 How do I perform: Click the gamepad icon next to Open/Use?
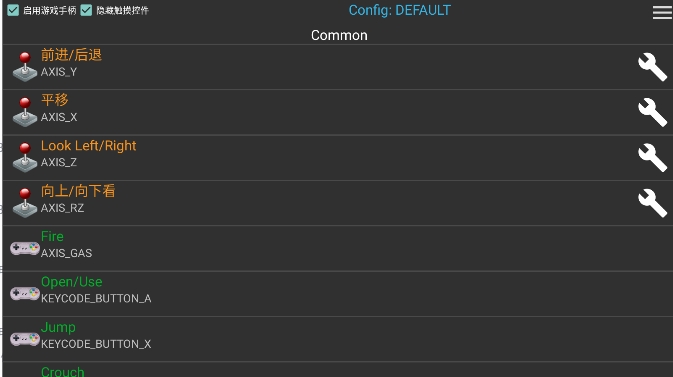tap(25, 294)
